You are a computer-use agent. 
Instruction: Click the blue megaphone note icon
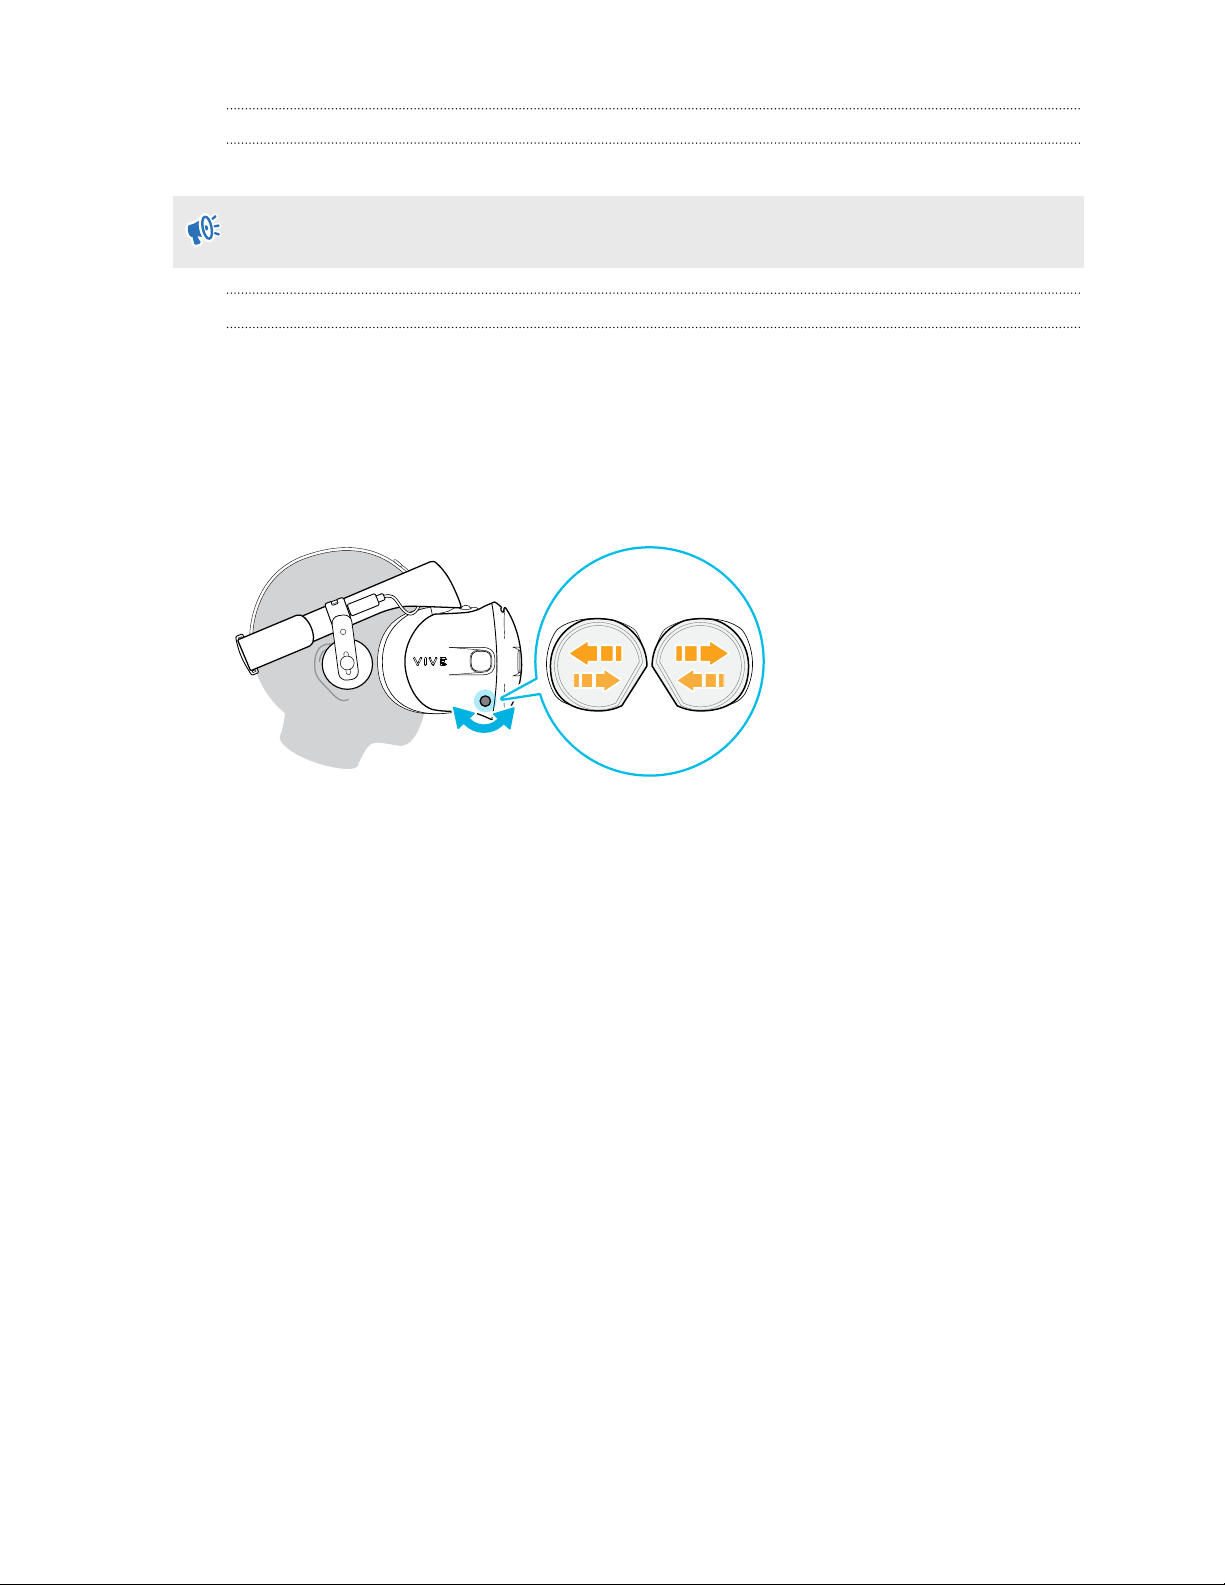pos(204,231)
